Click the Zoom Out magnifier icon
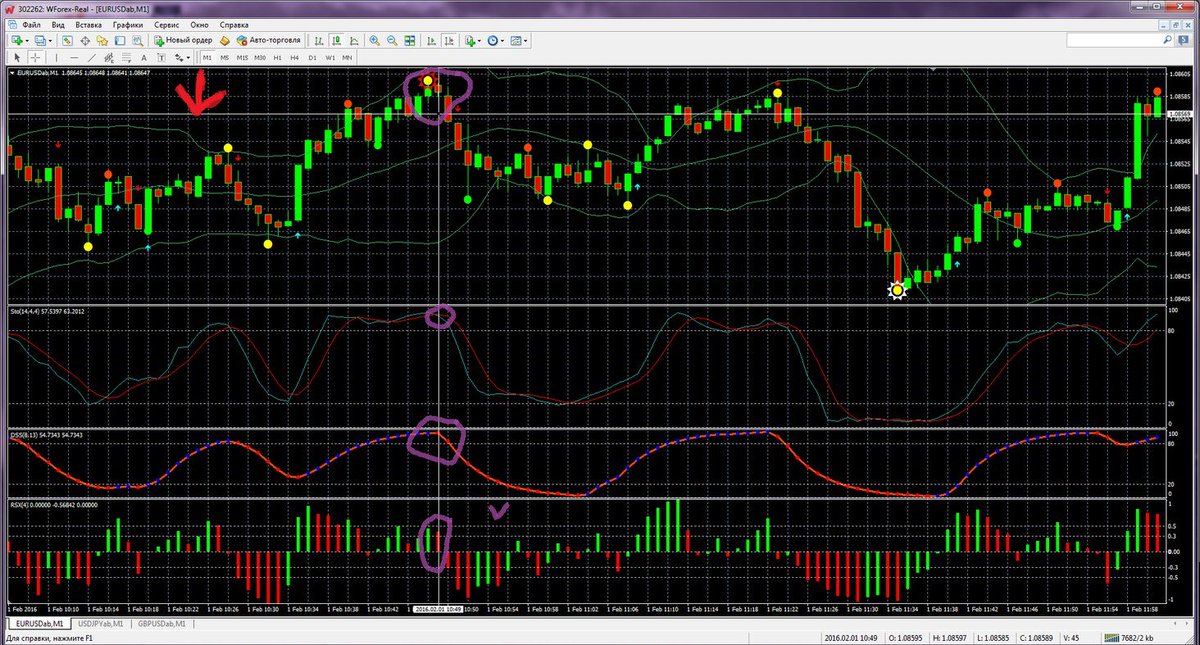Image resolution: width=1200 pixels, height=645 pixels. pos(391,41)
